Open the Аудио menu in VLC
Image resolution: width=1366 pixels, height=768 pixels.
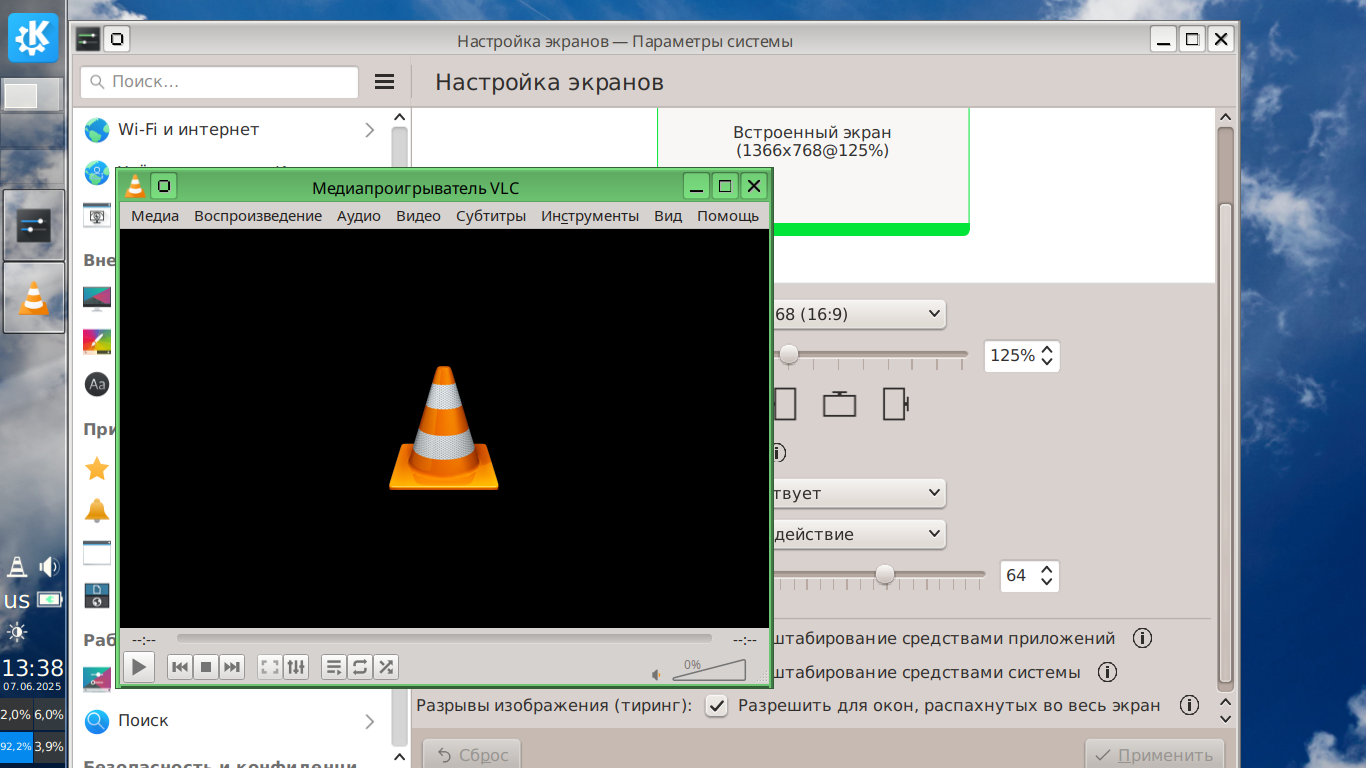point(359,216)
